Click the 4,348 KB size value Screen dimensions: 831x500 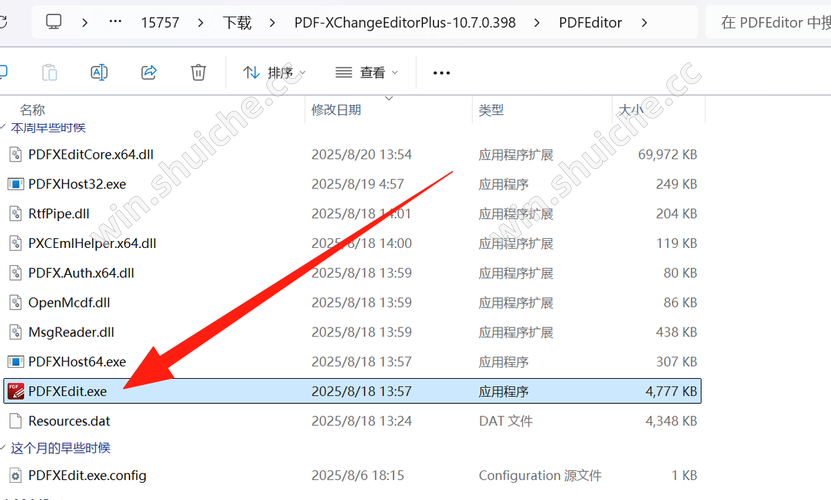pyautogui.click(x=671, y=421)
